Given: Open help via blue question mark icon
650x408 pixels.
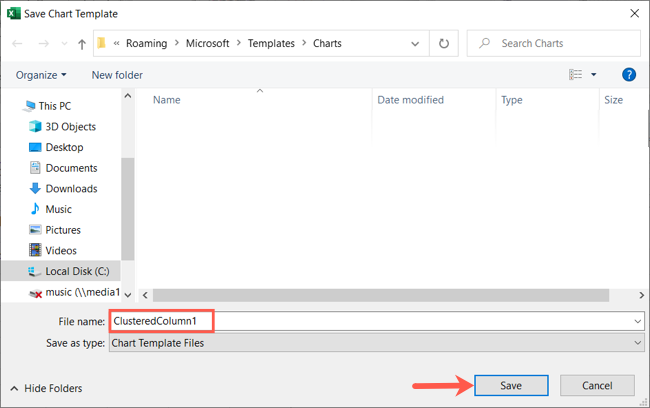Looking at the screenshot, I should point(628,75).
